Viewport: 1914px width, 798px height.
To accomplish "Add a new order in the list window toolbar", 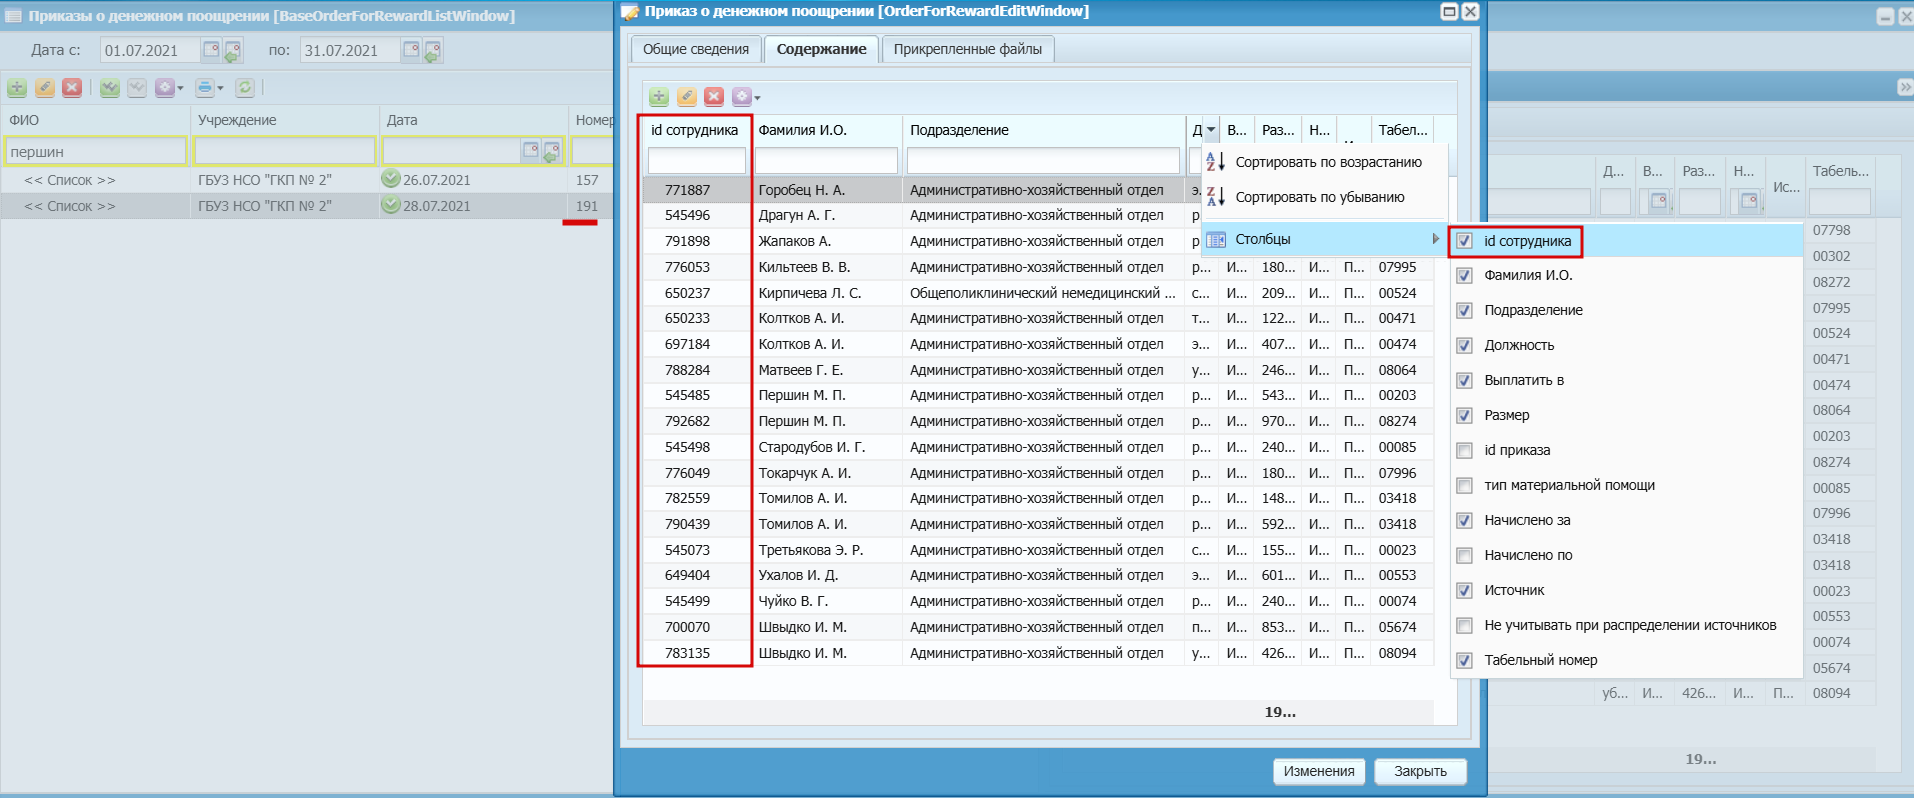I will pos(17,88).
